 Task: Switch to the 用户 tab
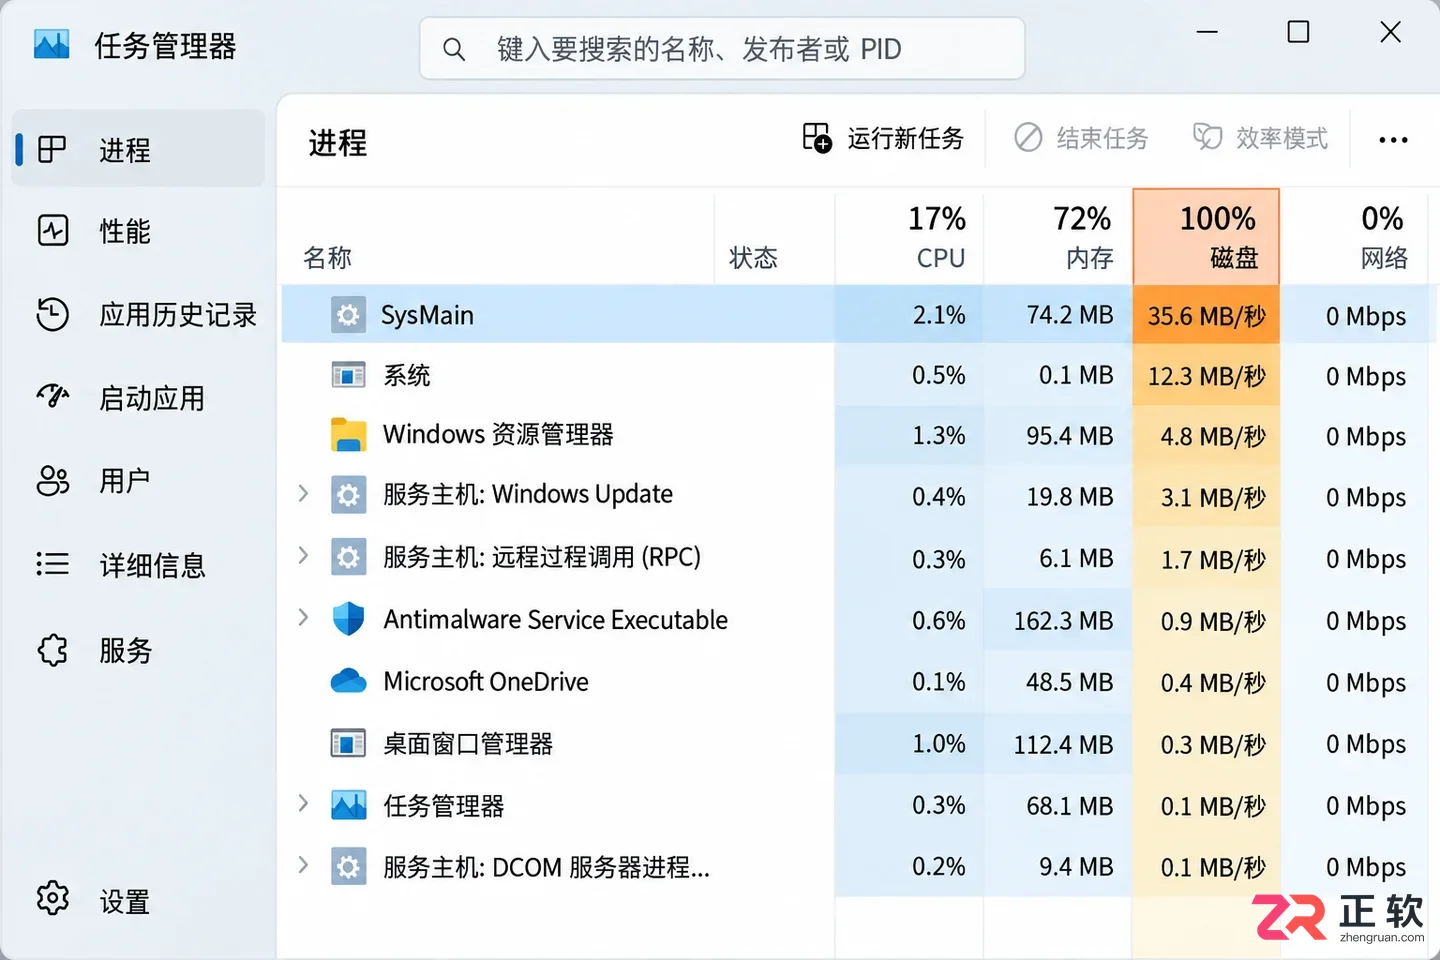tap(138, 481)
